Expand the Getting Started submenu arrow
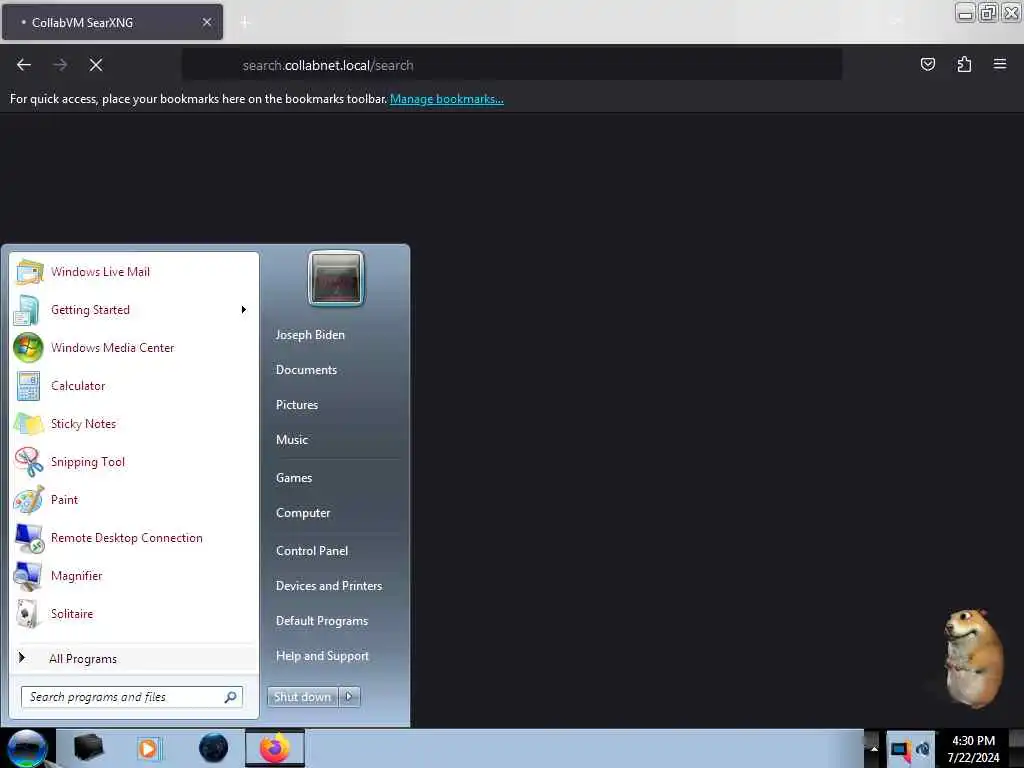Viewport: 1024px width, 768px height. (244, 310)
